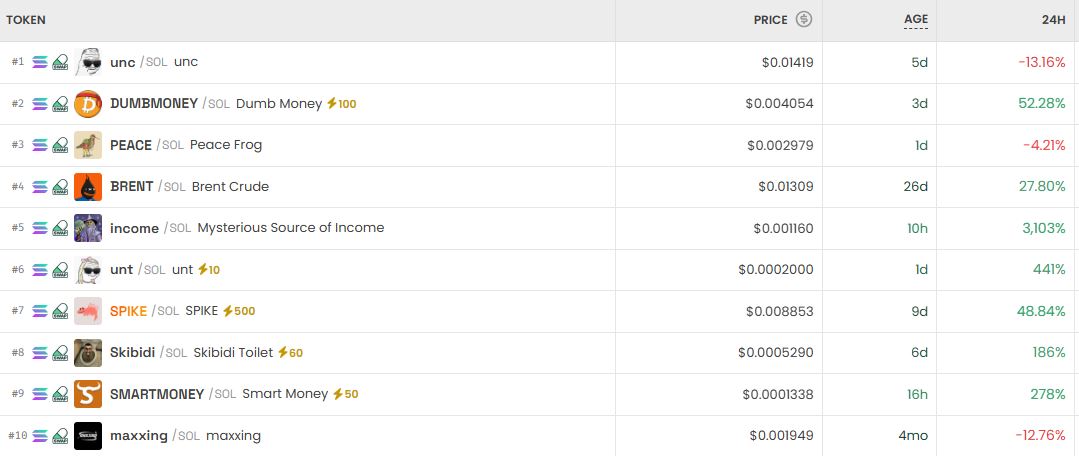Click the orange SPIKE boost lightning 500
The width and height of the screenshot is (1079, 456).
point(238,311)
